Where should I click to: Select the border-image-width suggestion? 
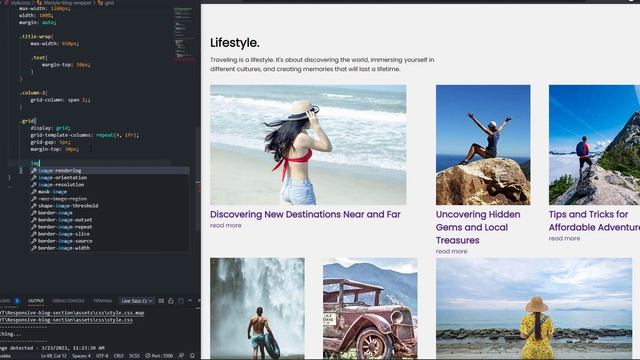[x=109, y=248]
